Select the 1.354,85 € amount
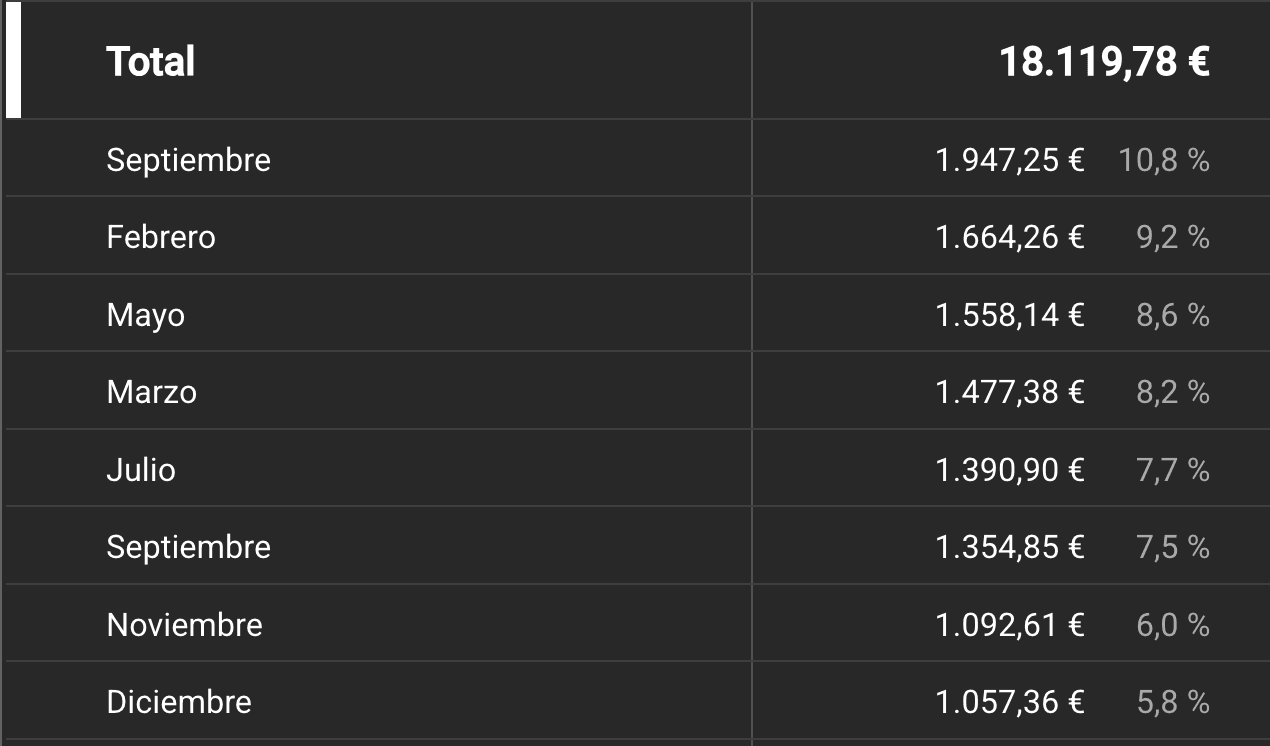 [1009, 547]
